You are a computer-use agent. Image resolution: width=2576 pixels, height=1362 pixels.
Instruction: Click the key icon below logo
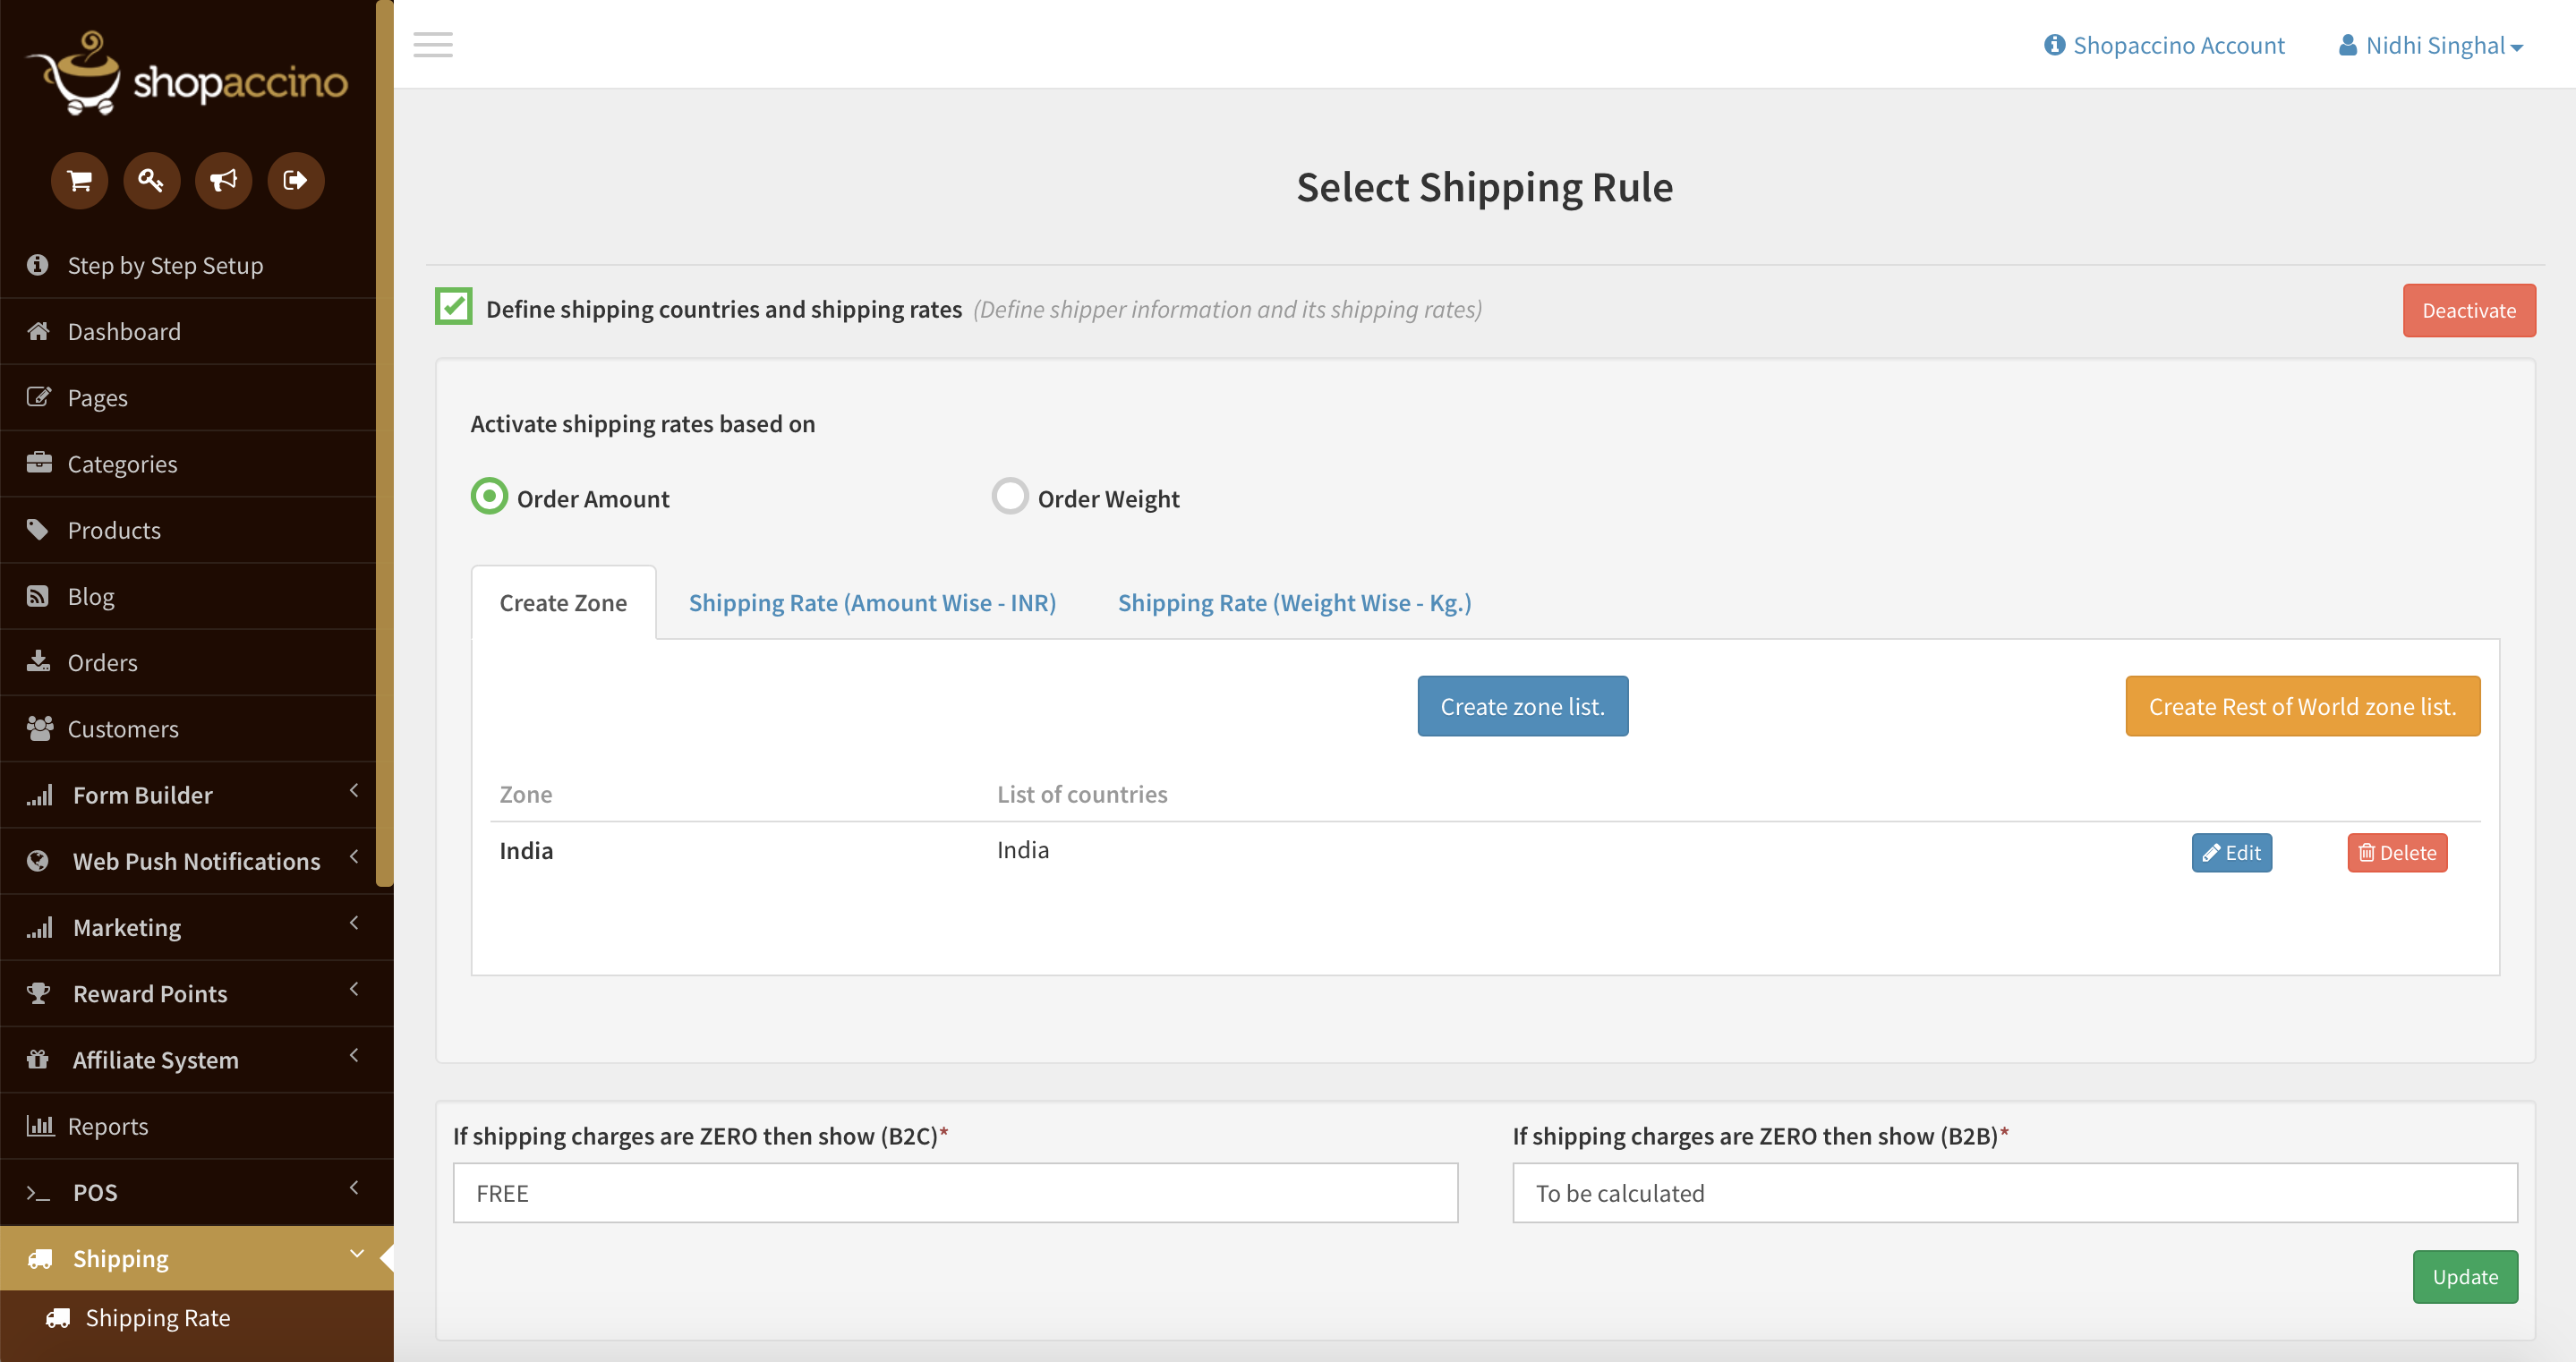(x=151, y=181)
